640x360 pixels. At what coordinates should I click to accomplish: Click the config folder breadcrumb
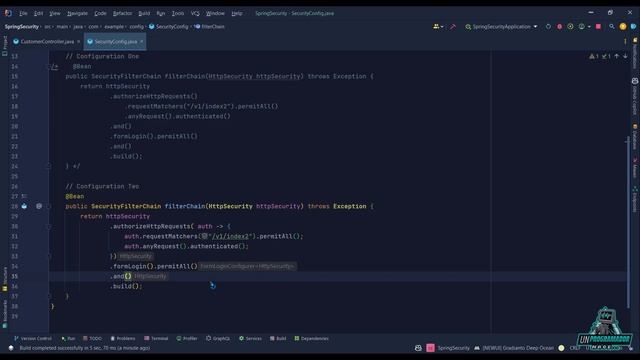coord(136,27)
